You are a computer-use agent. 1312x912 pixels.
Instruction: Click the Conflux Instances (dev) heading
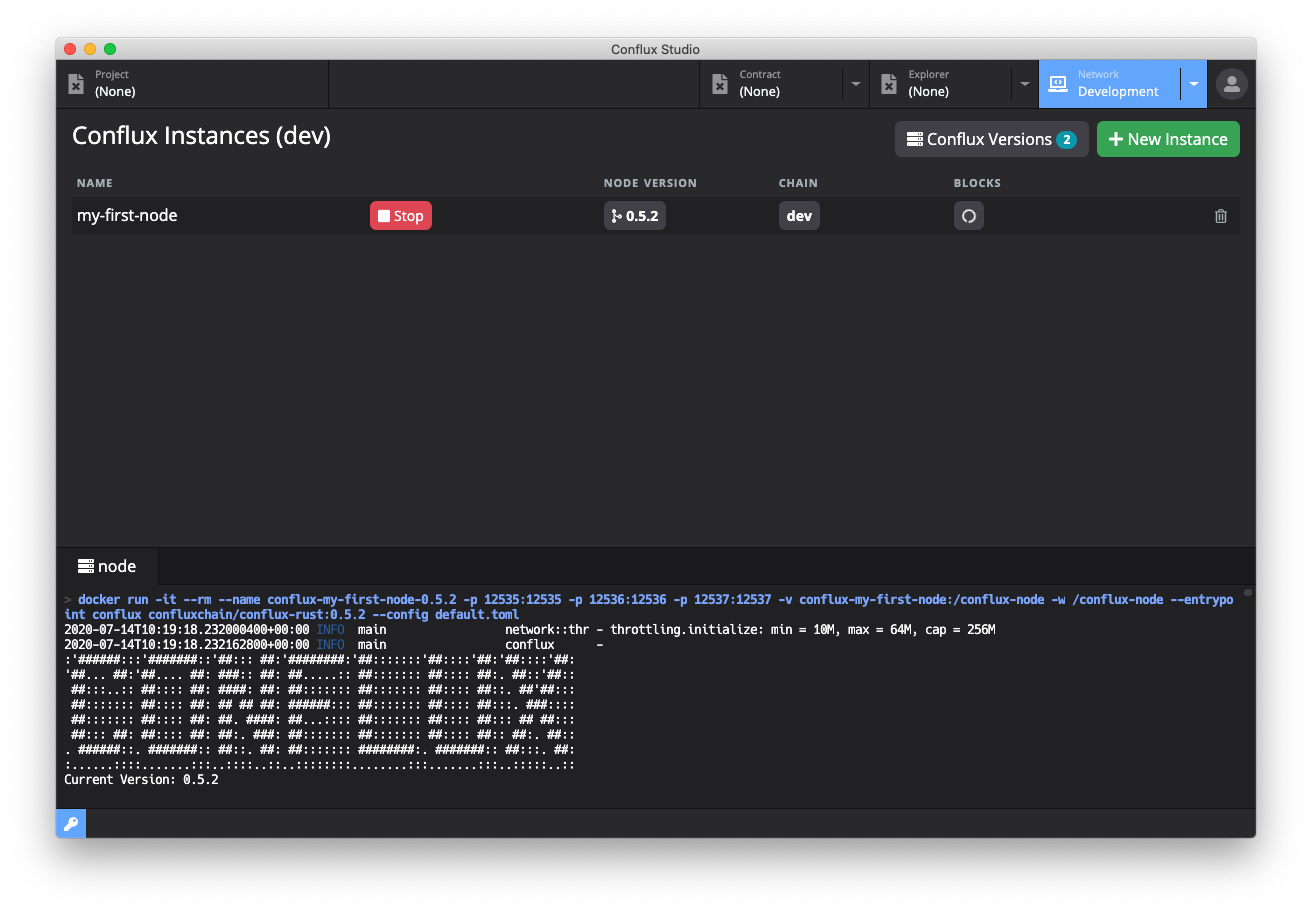pos(201,136)
